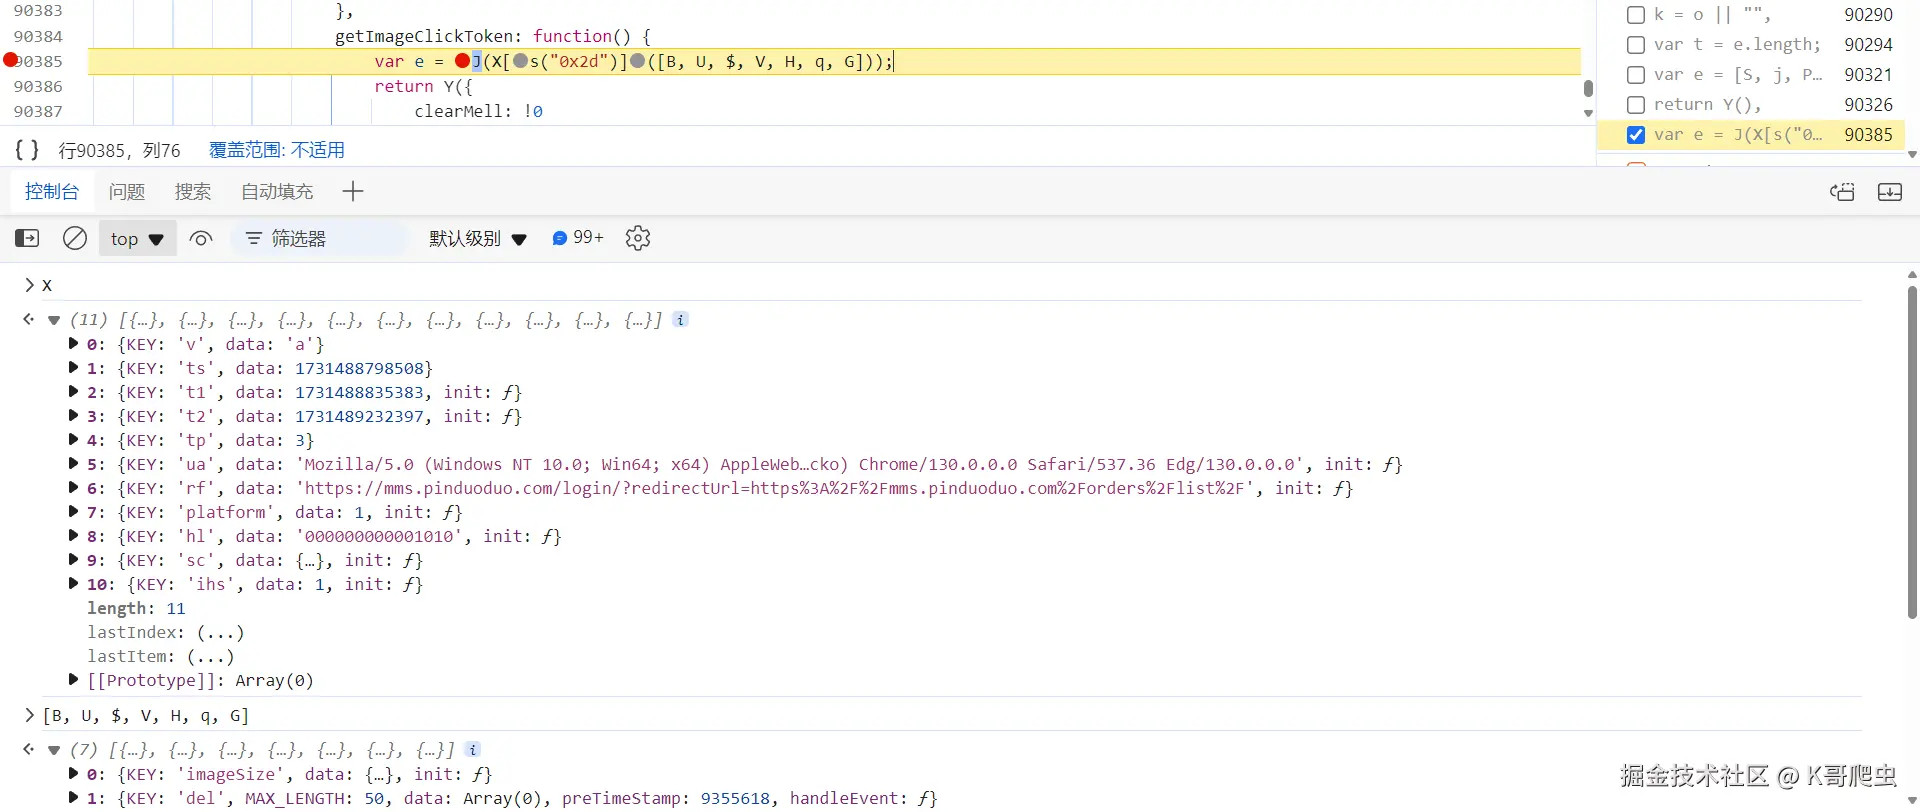Evaluate lastIndex (...) getter
The width and height of the screenshot is (1920, 812).
click(220, 632)
